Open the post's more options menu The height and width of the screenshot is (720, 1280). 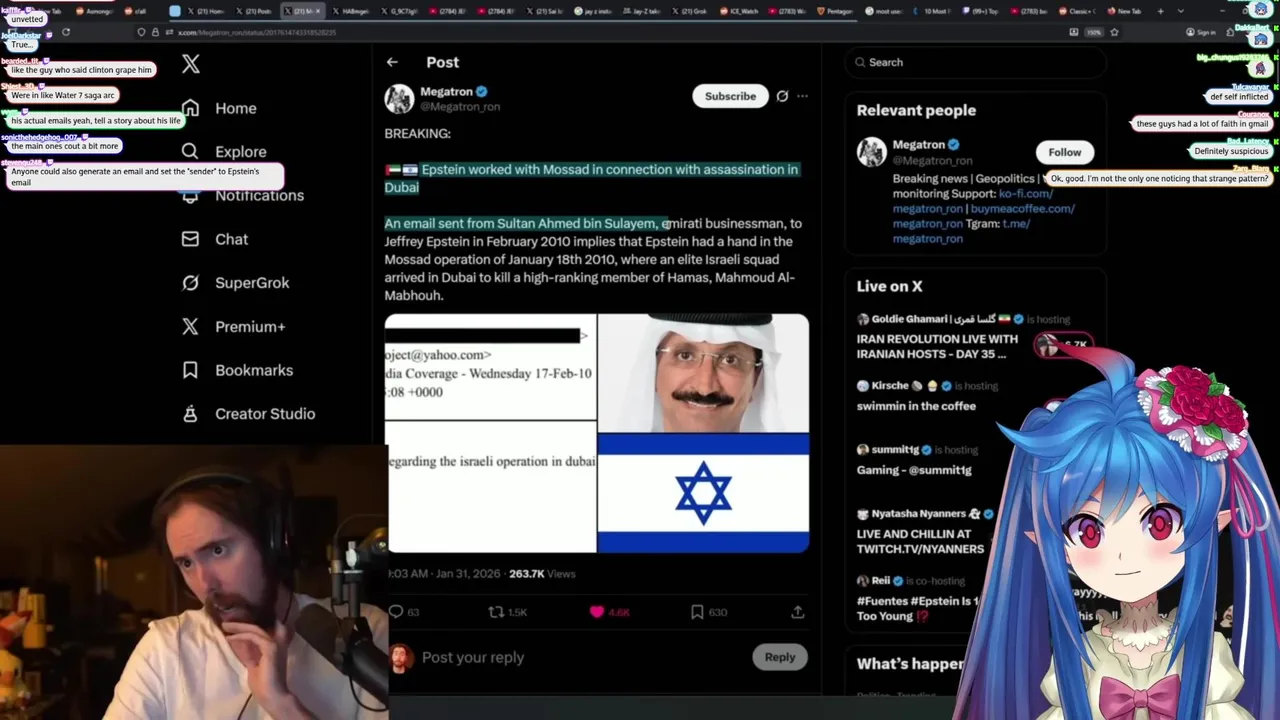click(x=802, y=96)
